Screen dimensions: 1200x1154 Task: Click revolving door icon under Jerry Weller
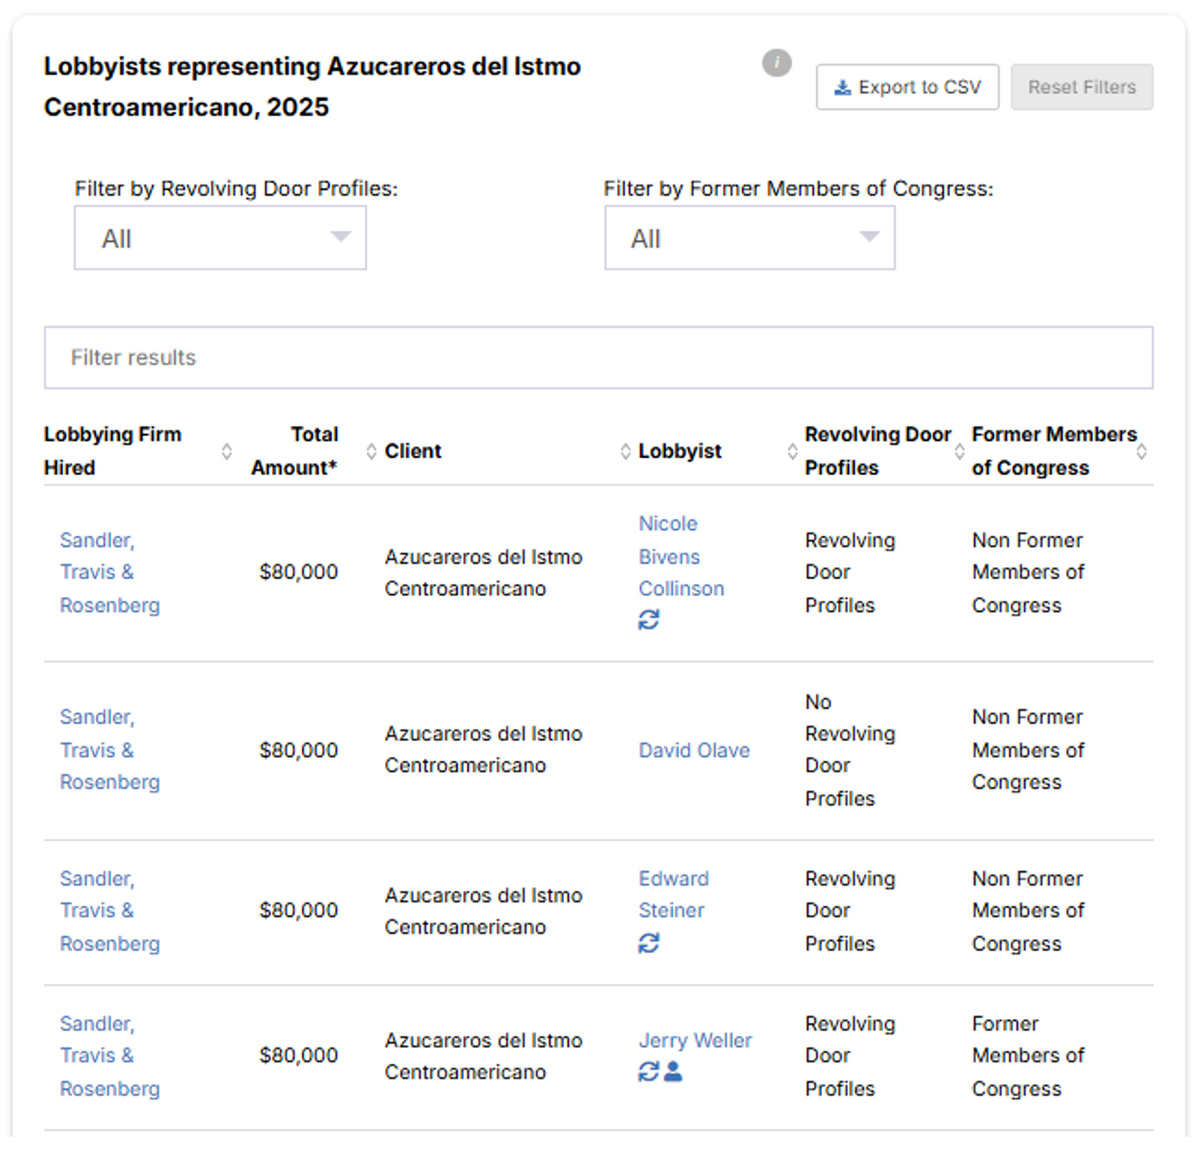(x=649, y=1072)
